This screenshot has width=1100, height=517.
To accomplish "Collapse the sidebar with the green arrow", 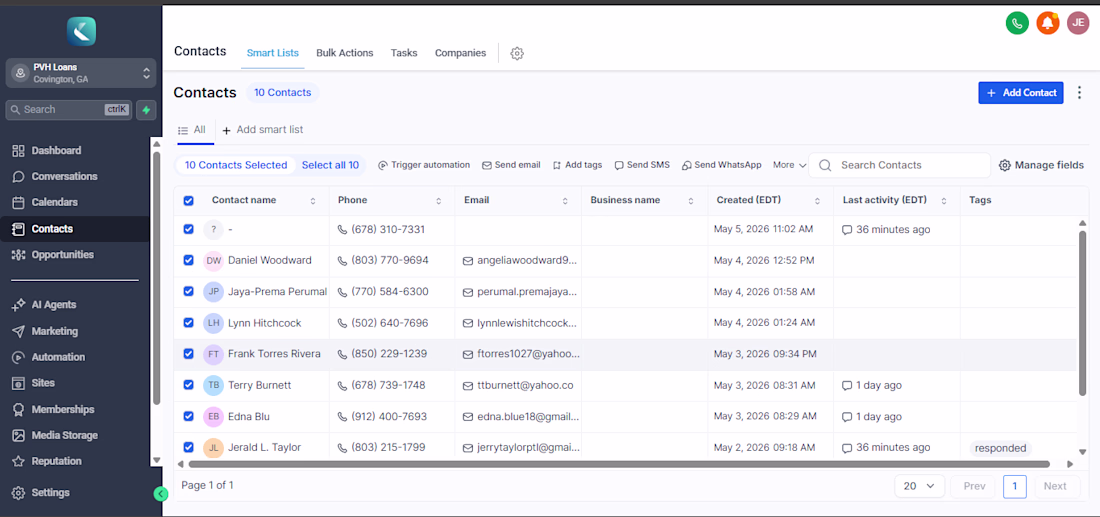I will click(x=161, y=494).
